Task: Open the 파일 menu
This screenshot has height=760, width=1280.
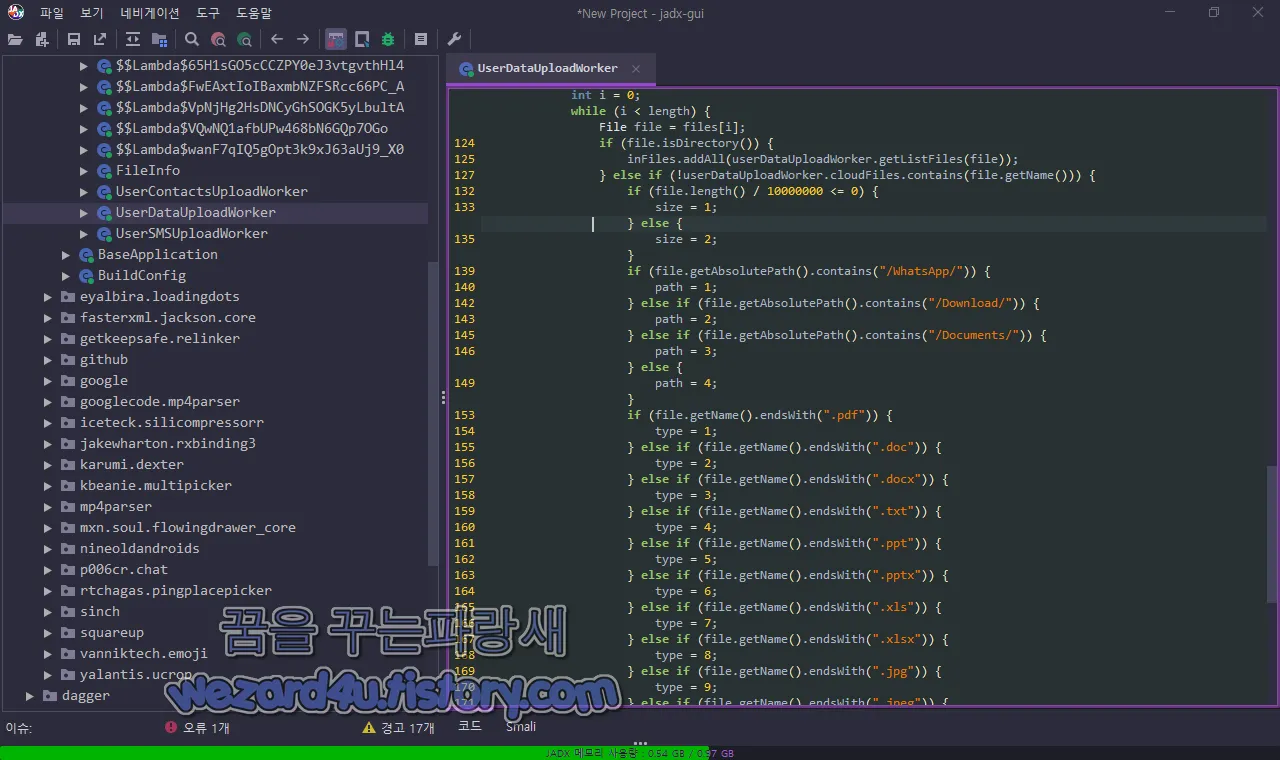Action: point(52,13)
